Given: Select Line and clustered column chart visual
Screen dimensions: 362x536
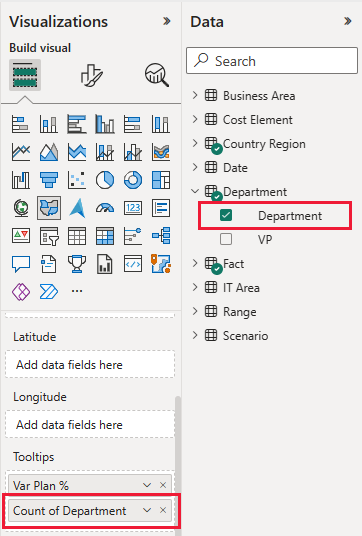Looking at the screenshot, I should click(133, 152).
